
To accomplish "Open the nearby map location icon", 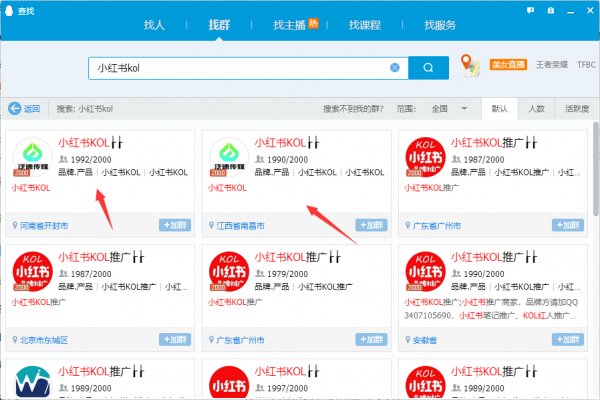I will click(x=470, y=65).
